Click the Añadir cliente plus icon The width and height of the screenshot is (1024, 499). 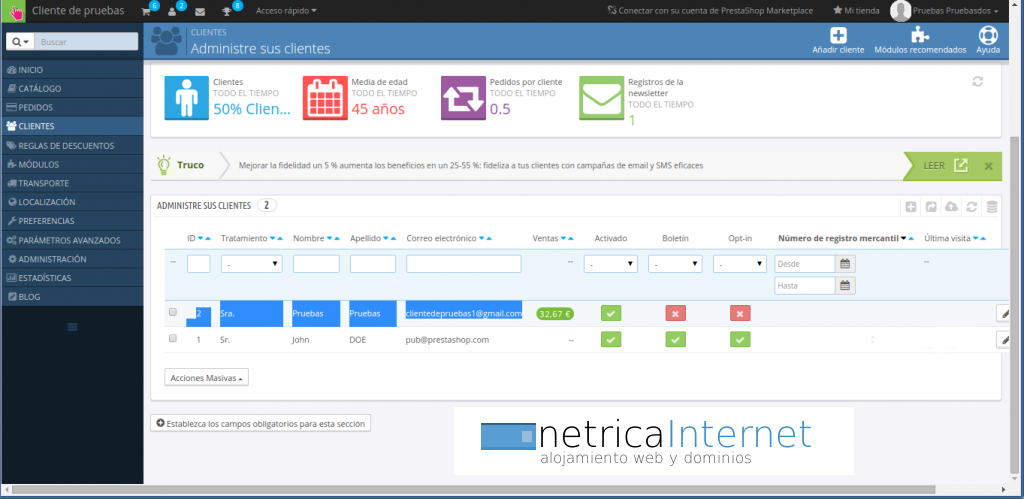click(x=838, y=35)
